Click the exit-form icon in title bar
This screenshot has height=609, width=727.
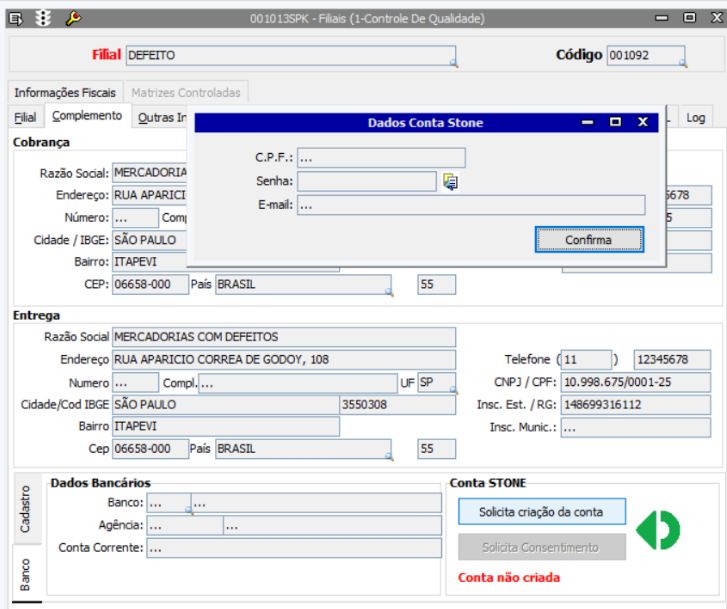click(x=17, y=18)
